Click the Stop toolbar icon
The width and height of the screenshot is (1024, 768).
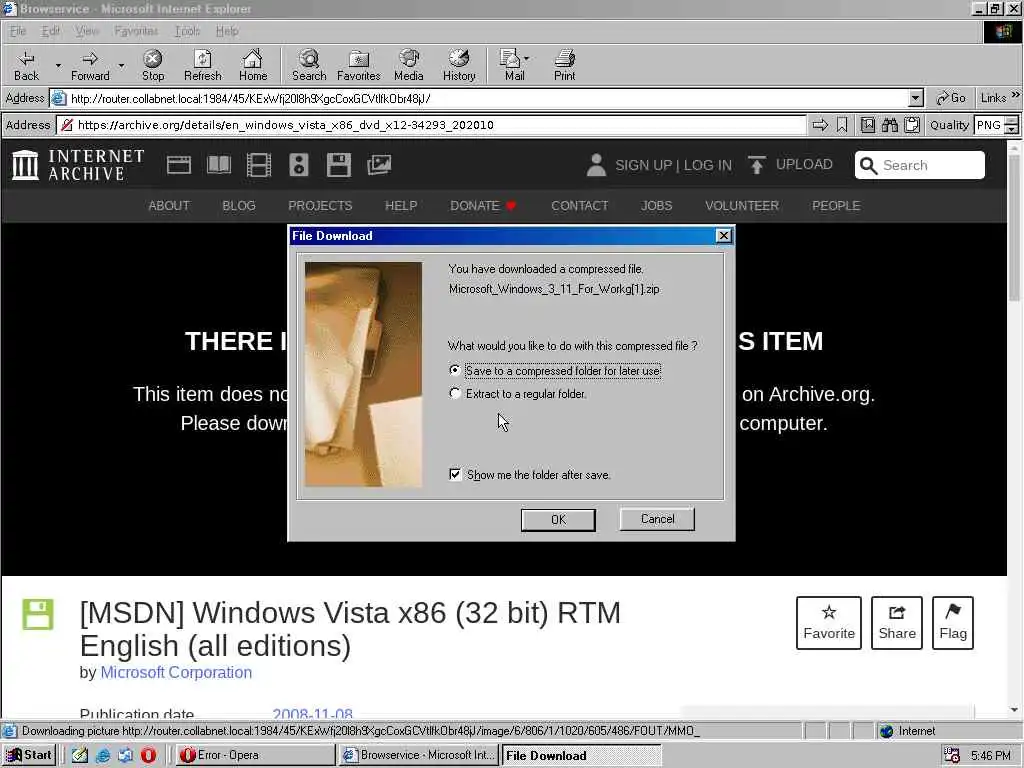153,65
